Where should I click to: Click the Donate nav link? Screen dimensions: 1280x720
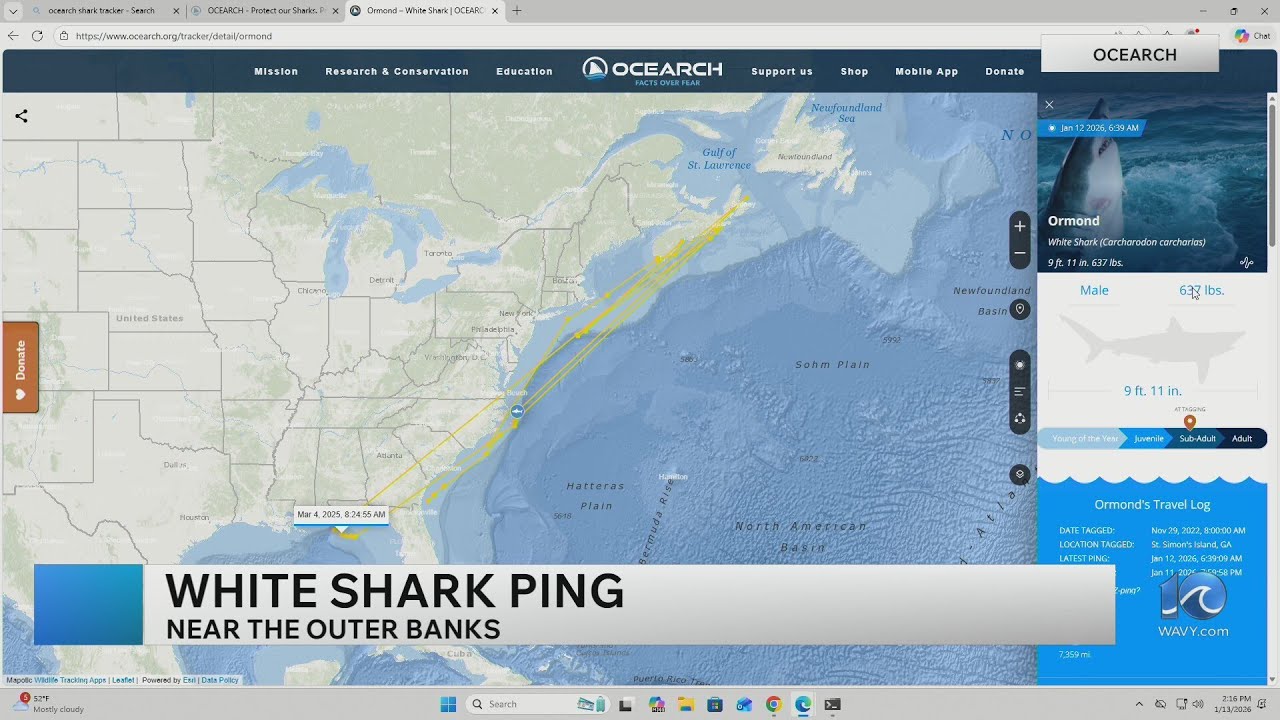(x=1005, y=71)
